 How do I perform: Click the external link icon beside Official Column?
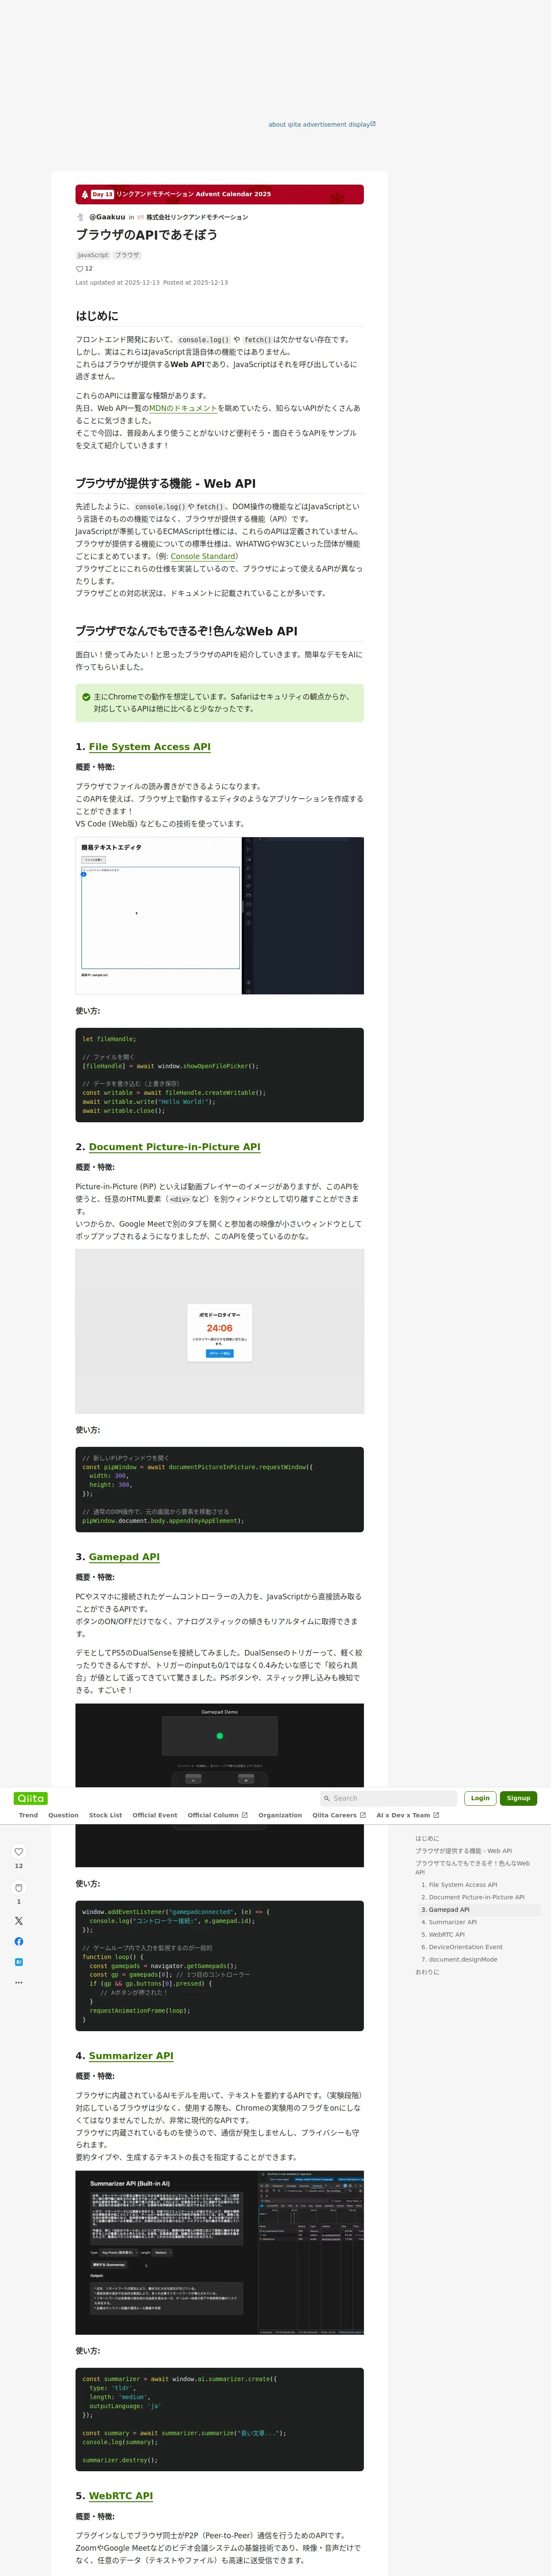(244, 1815)
